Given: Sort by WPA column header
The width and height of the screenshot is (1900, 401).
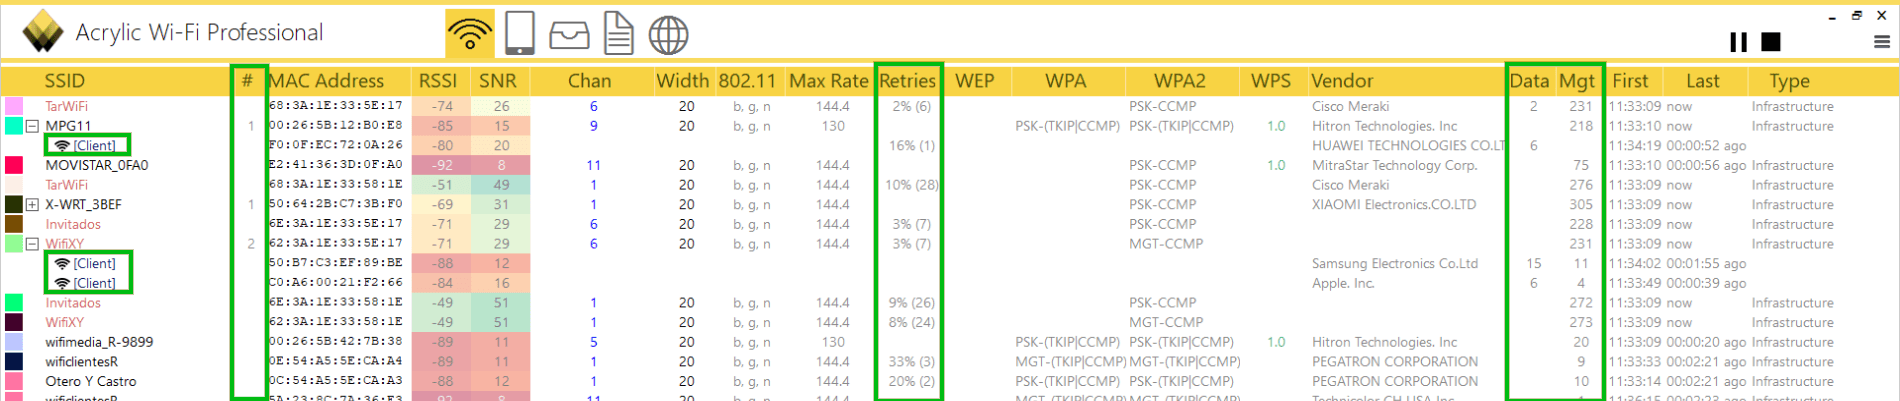Looking at the screenshot, I should (x=1066, y=81).
